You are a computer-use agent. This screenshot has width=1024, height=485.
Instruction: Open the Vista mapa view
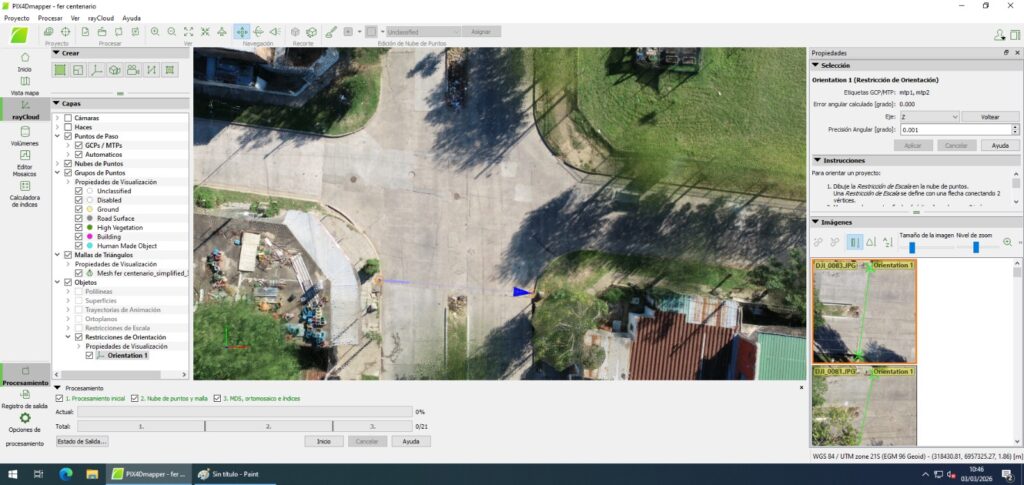[25, 84]
